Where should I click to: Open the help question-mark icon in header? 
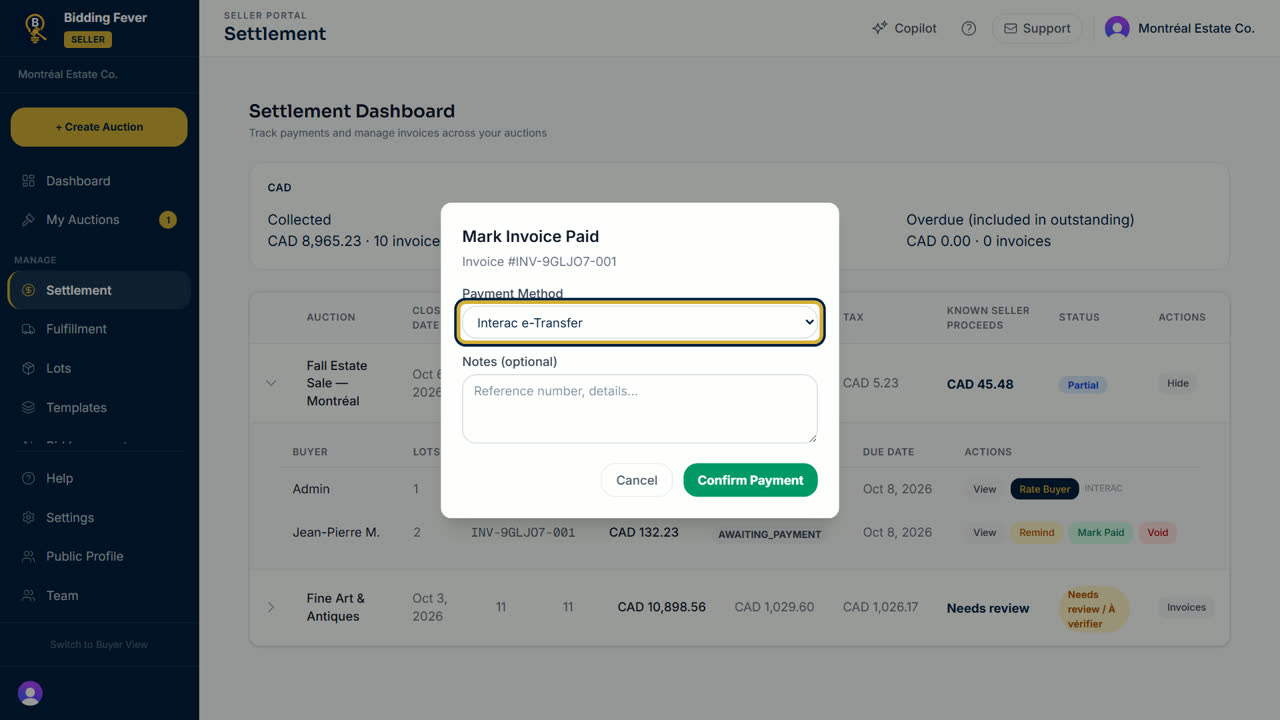[968, 28]
